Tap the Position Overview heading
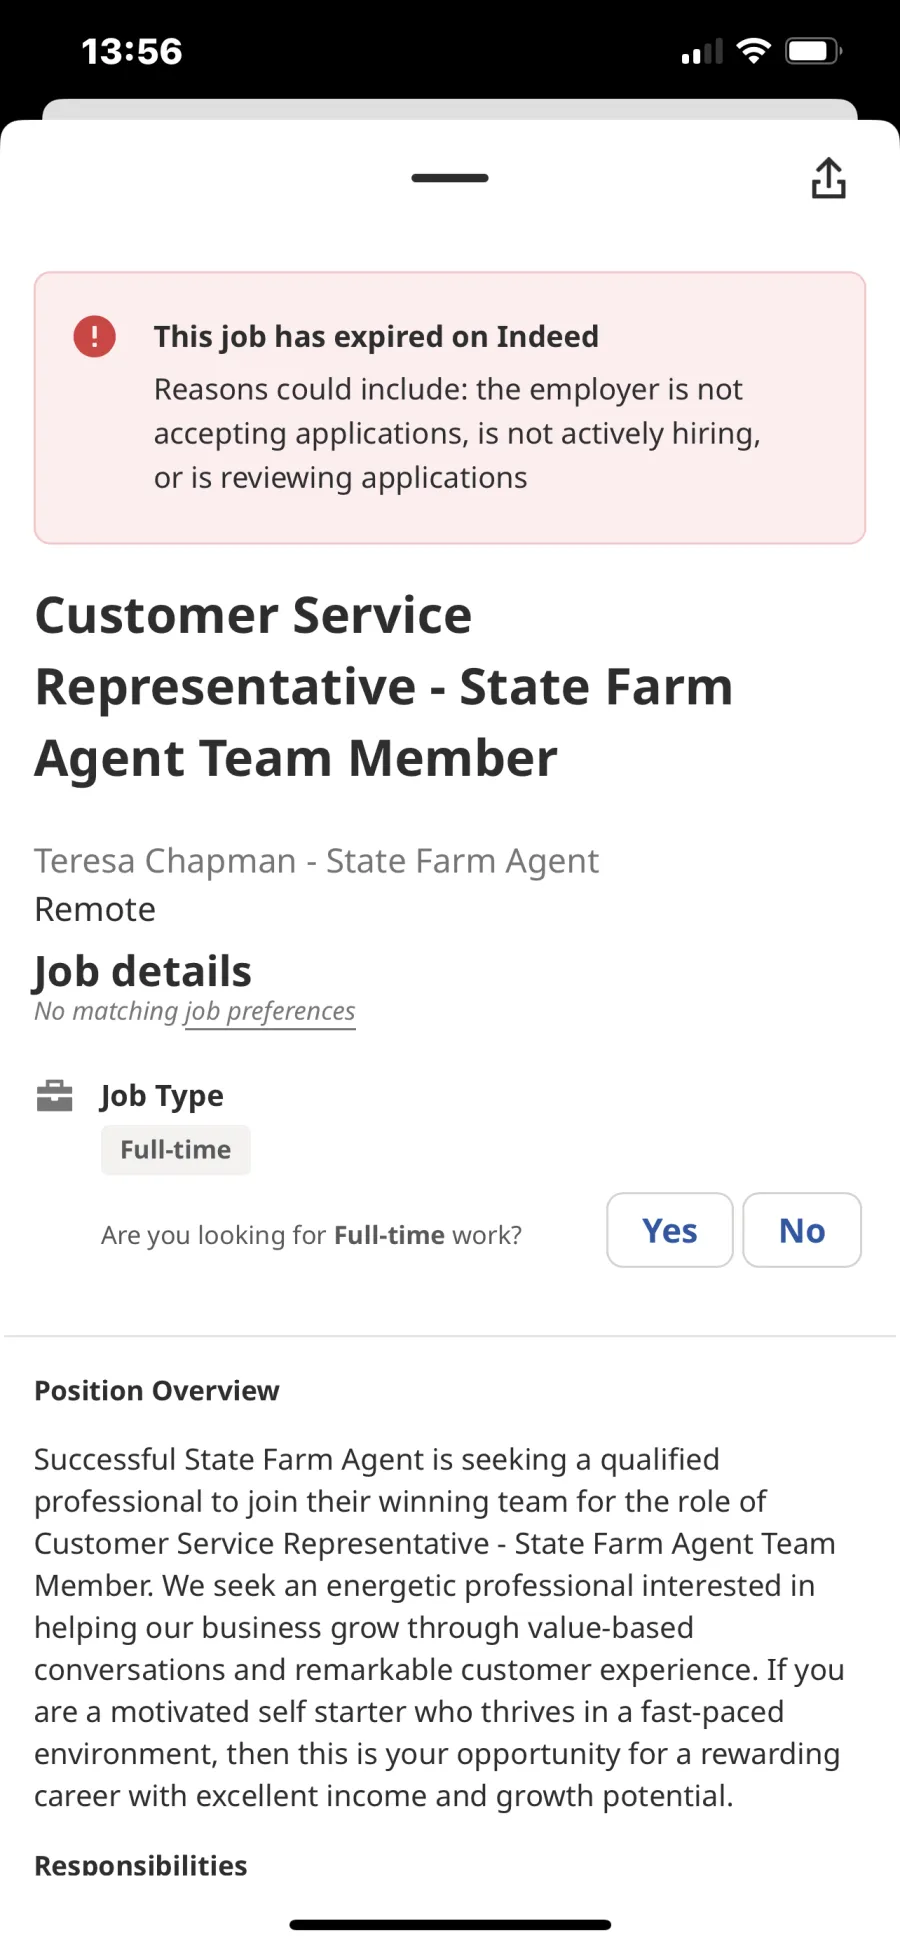 [157, 1391]
